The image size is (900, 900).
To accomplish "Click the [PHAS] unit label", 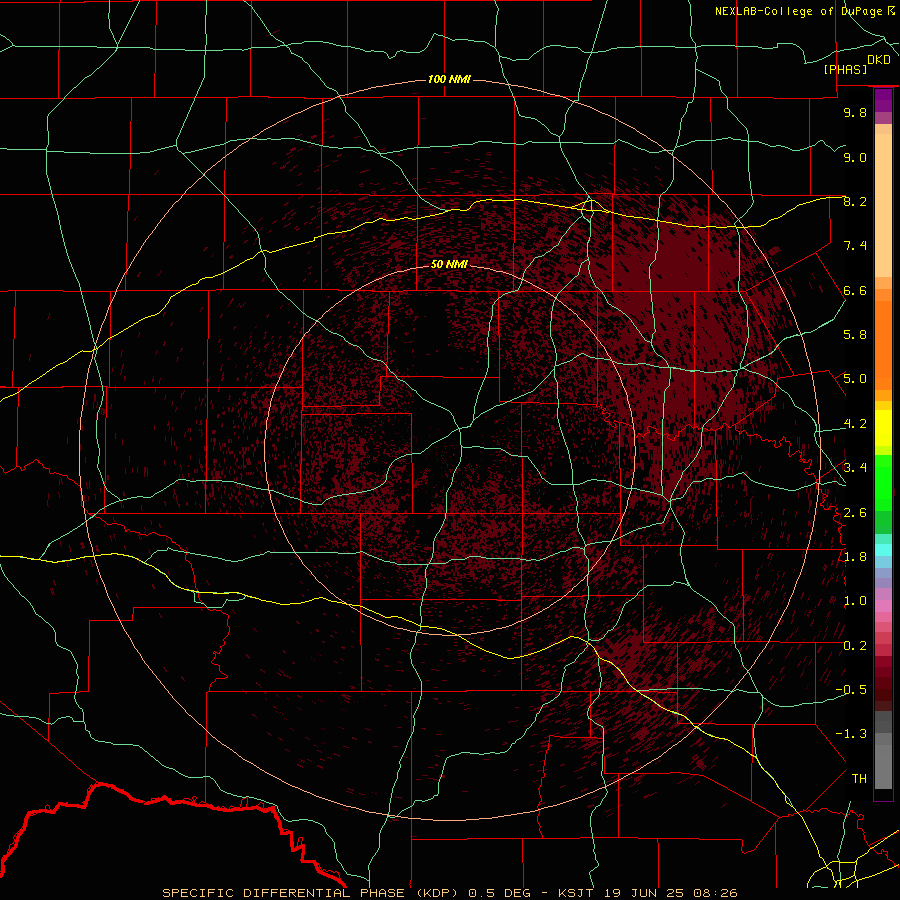I will (x=845, y=70).
